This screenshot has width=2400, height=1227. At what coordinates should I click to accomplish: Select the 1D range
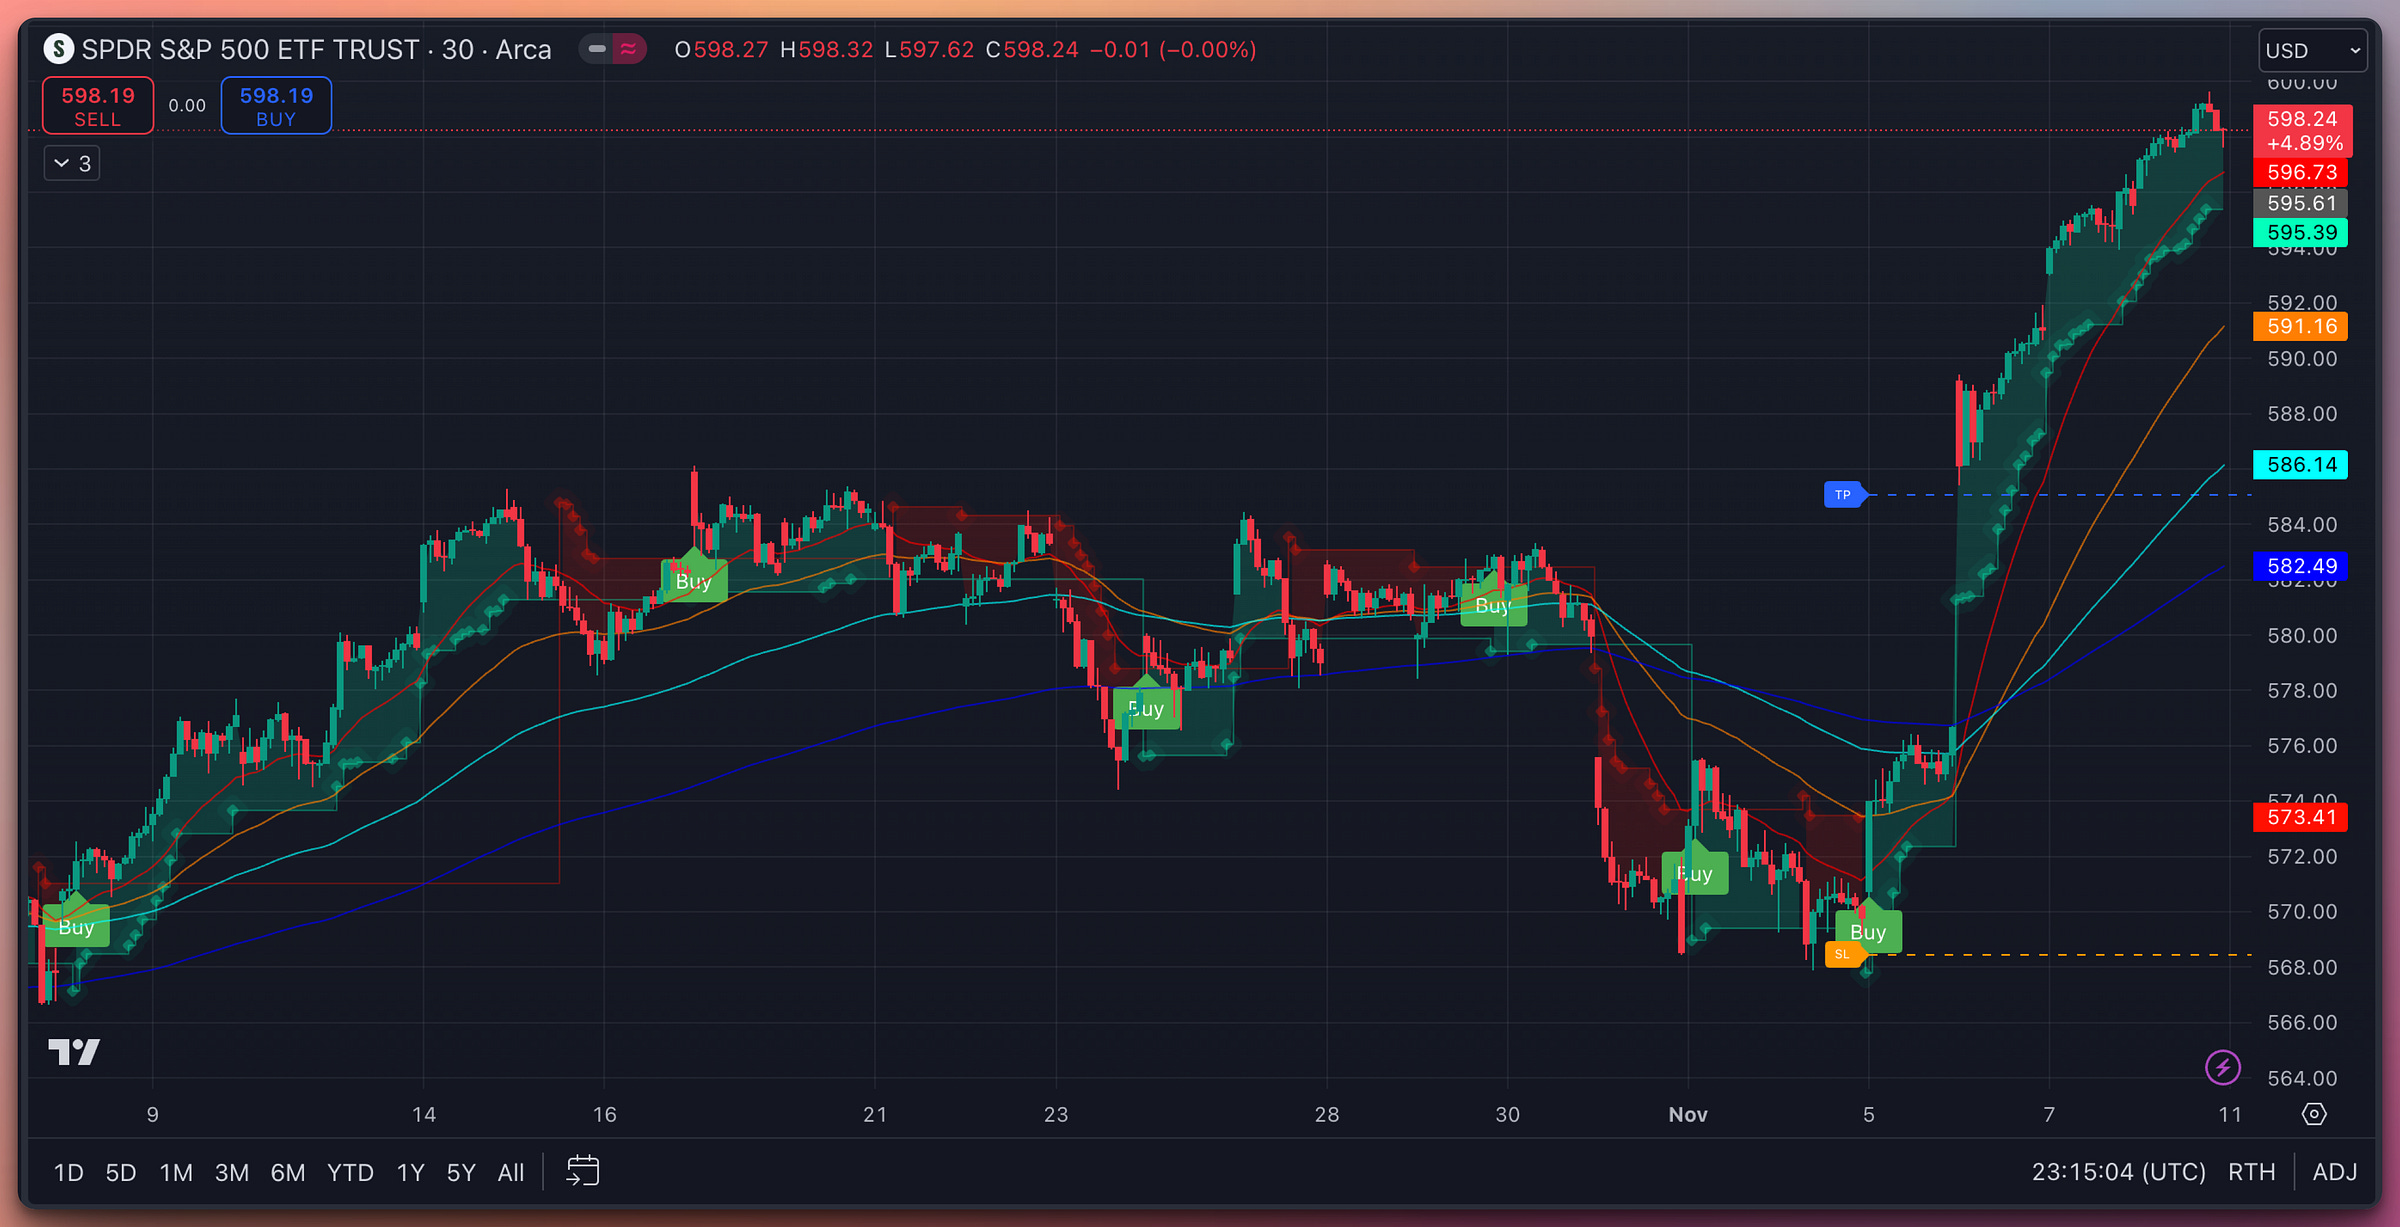coord(68,1172)
